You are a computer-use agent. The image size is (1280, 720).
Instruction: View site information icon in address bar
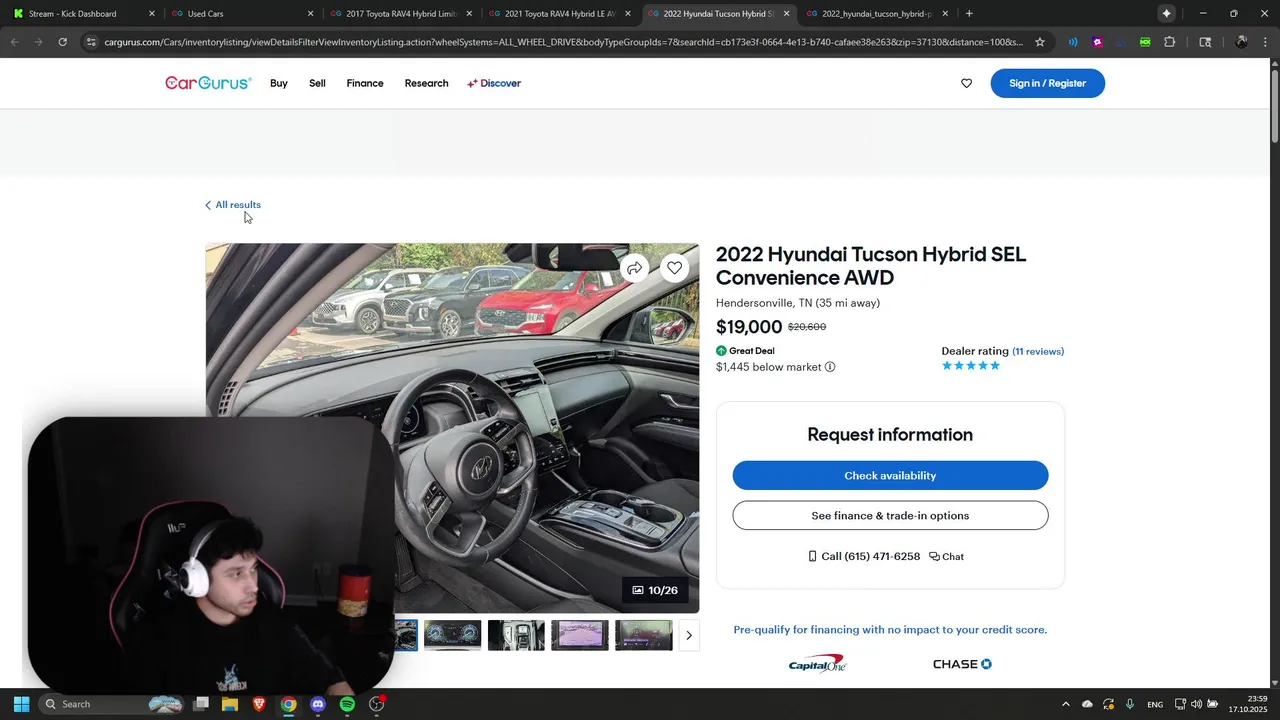pyautogui.click(x=90, y=42)
